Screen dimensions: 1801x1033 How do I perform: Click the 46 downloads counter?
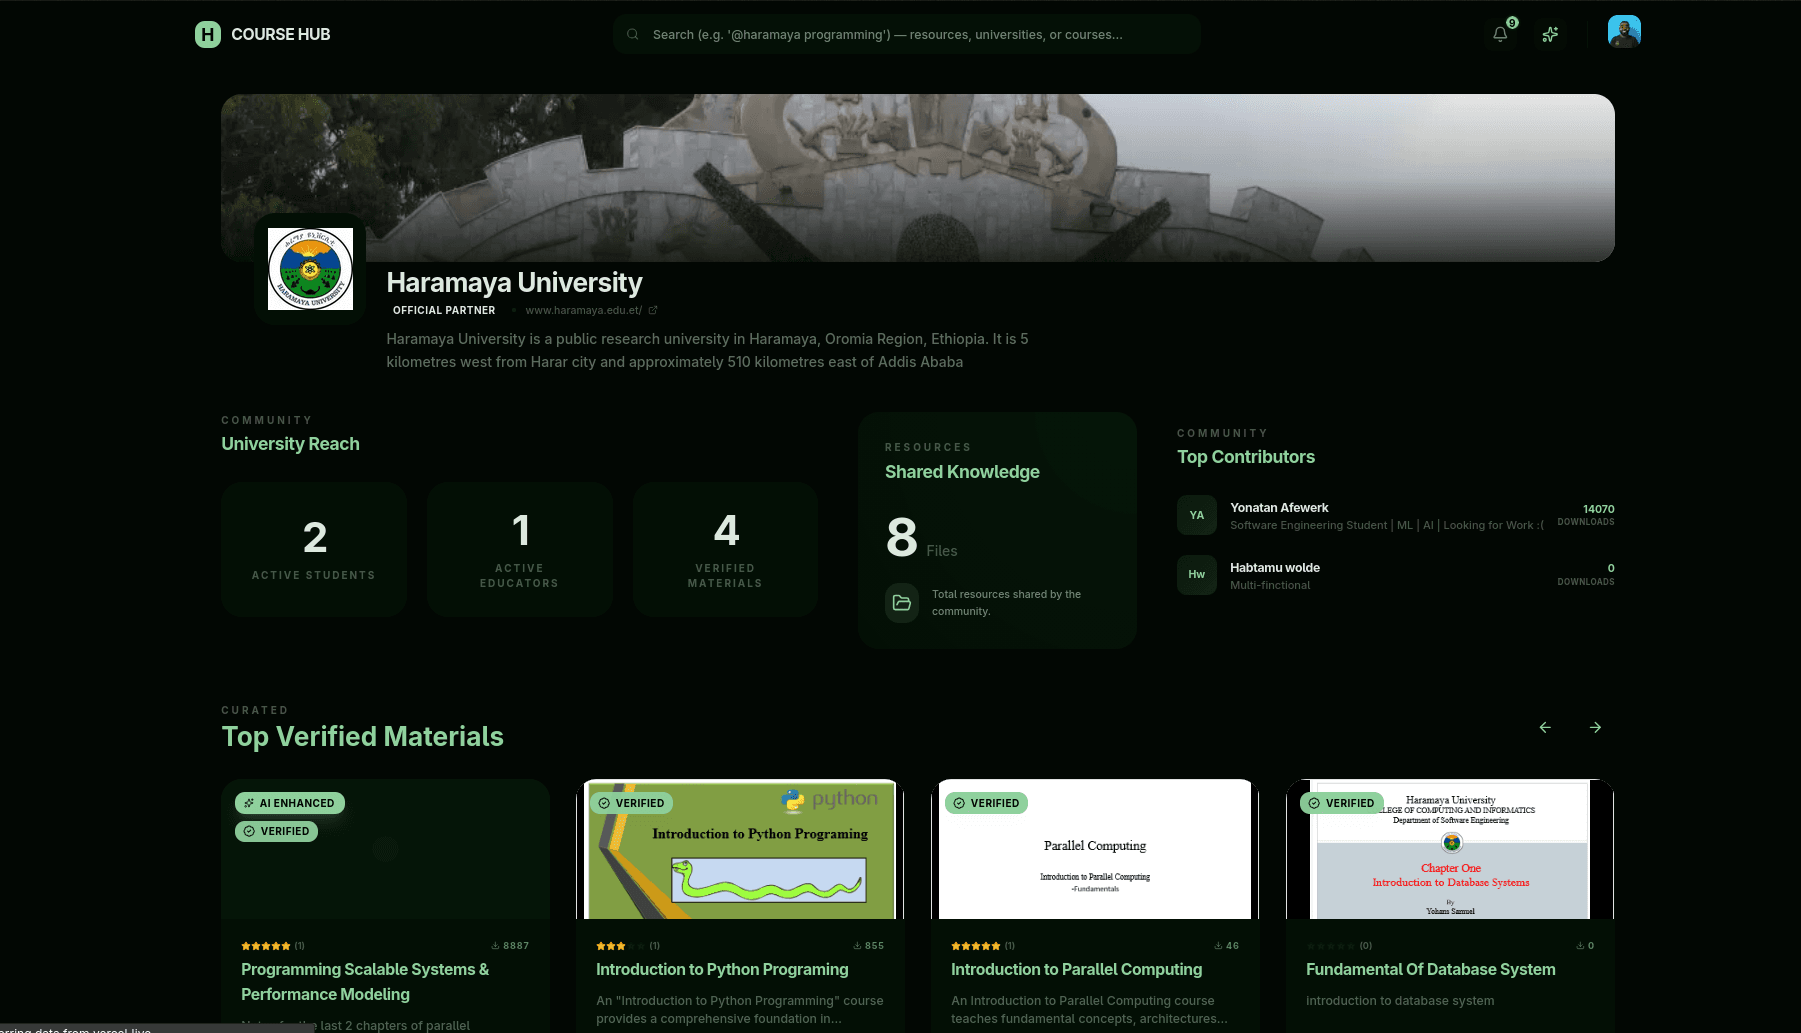tap(1227, 946)
